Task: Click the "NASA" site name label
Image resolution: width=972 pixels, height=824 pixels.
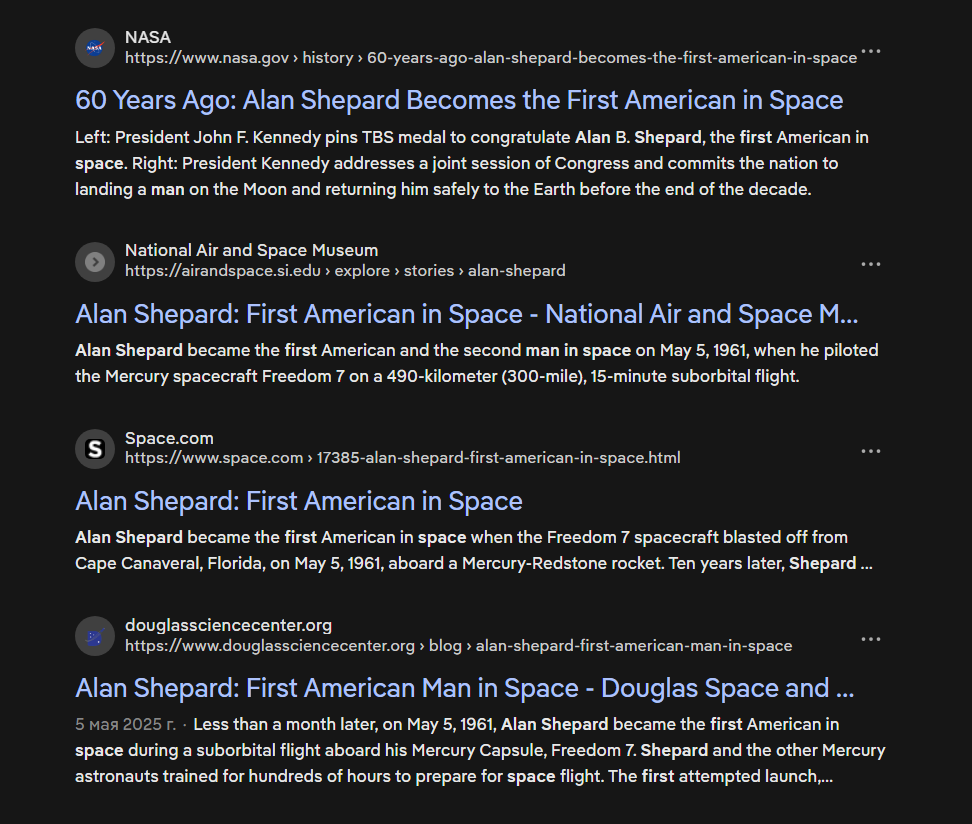Action: click(148, 38)
